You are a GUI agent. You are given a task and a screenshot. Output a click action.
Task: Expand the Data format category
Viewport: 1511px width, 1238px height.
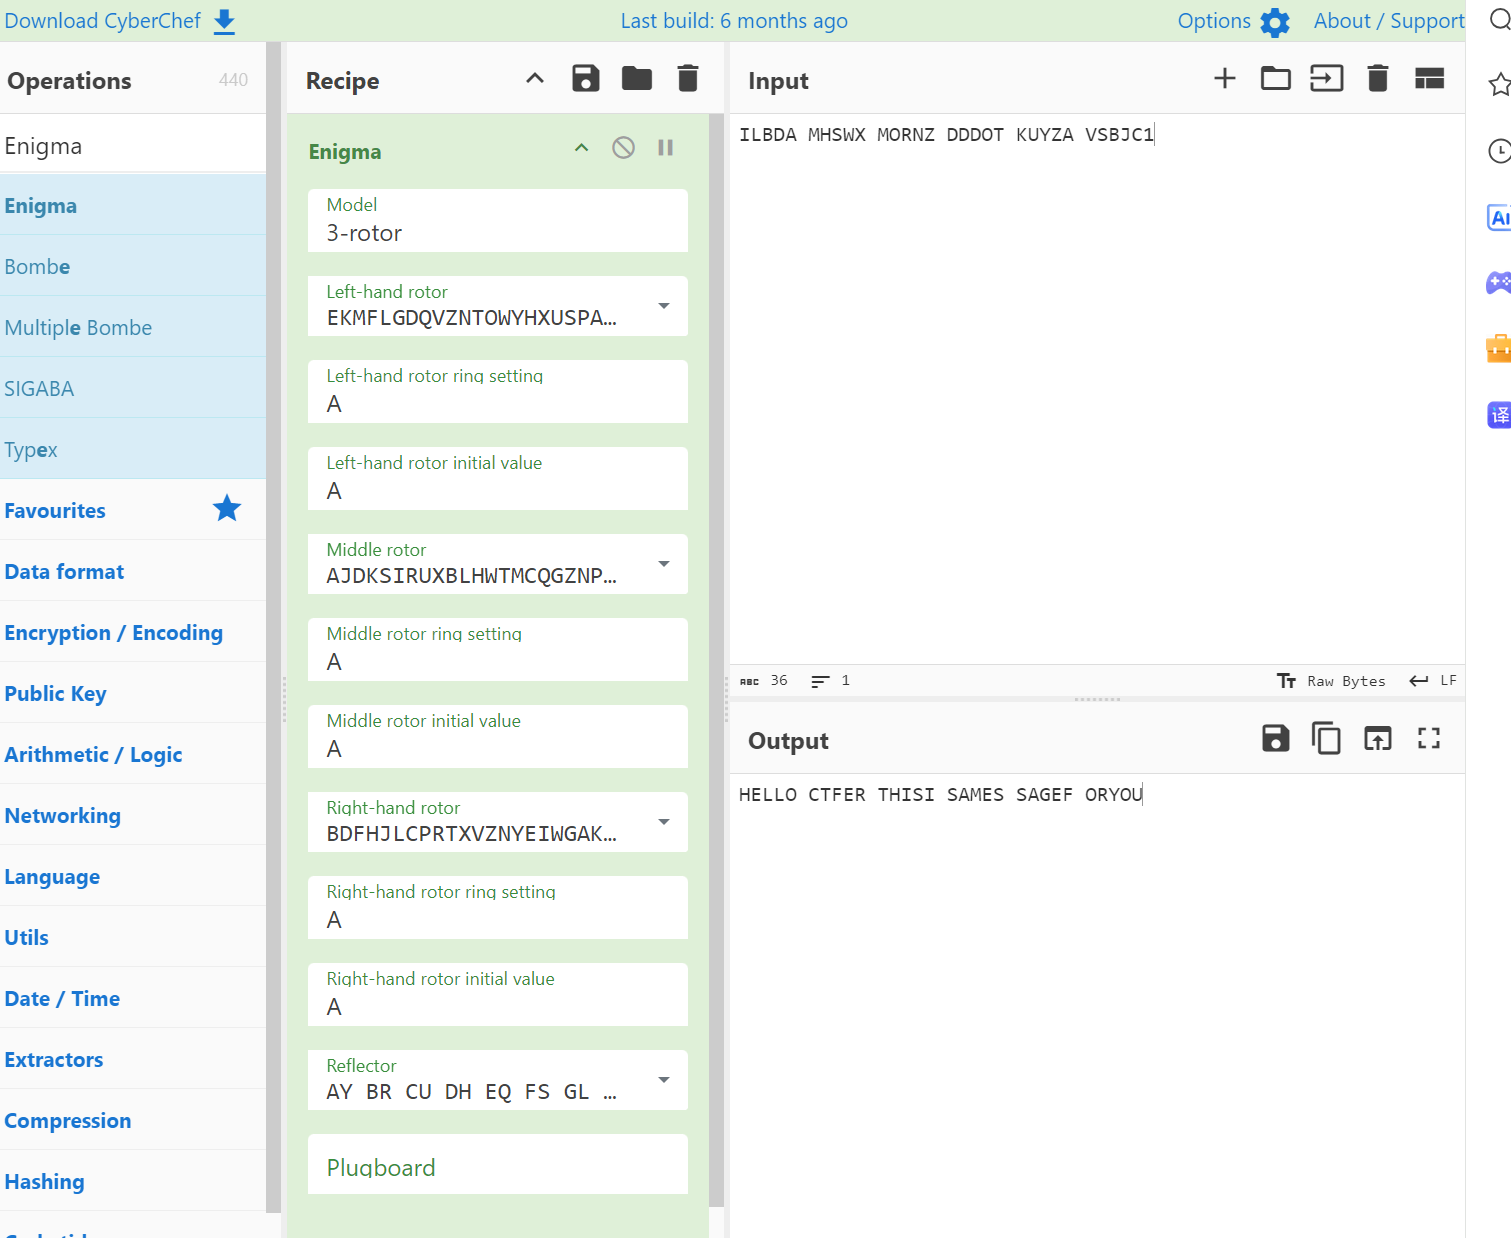coord(133,571)
